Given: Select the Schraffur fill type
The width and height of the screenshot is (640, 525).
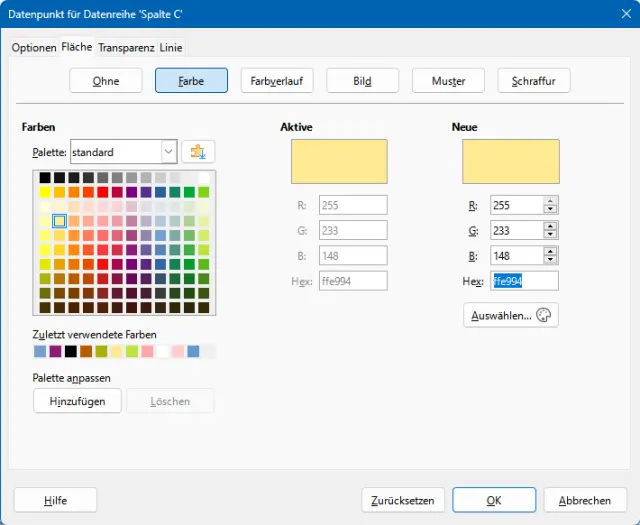Looking at the screenshot, I should [534, 81].
